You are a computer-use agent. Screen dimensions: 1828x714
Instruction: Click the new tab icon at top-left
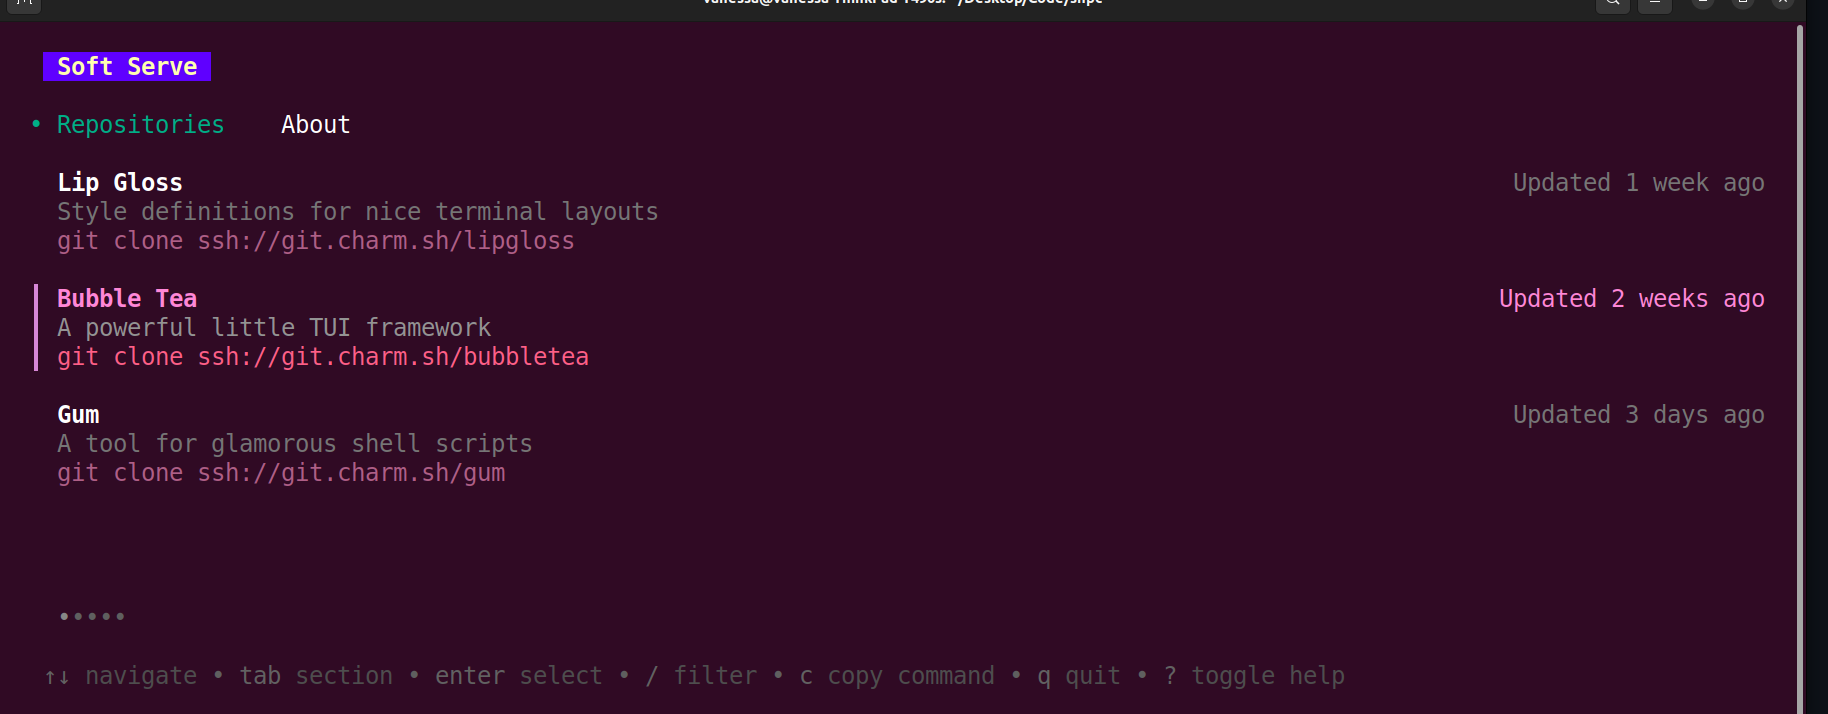[x=23, y=5]
